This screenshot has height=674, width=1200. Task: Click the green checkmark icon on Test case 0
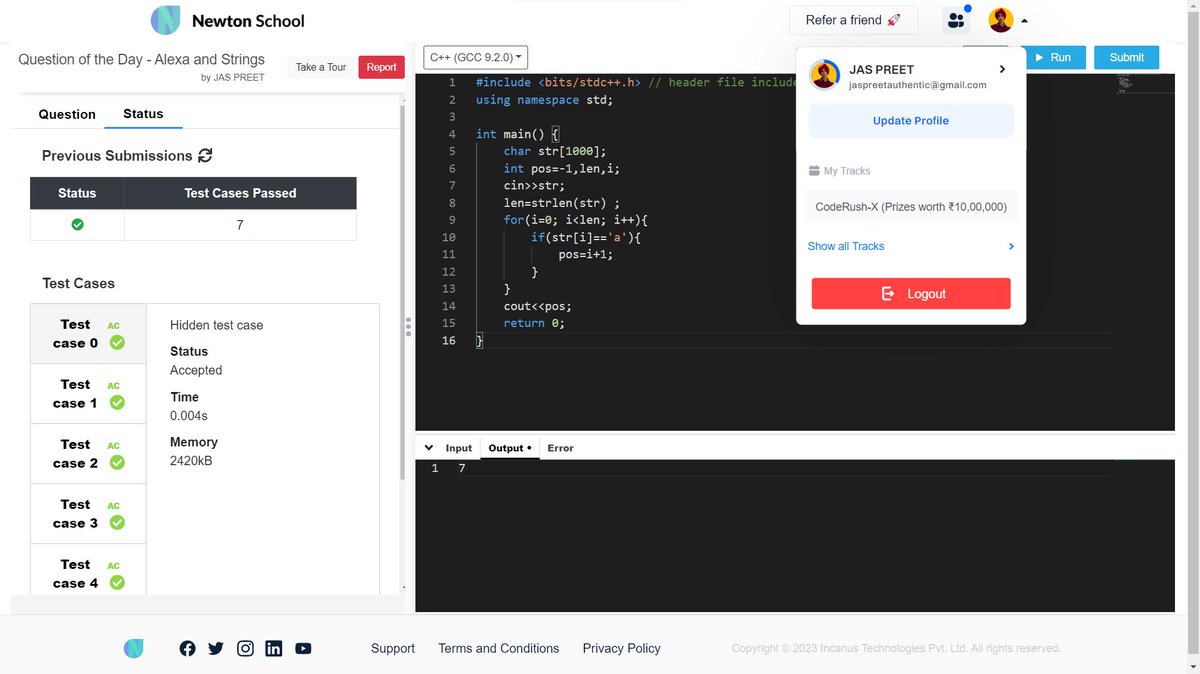117,343
